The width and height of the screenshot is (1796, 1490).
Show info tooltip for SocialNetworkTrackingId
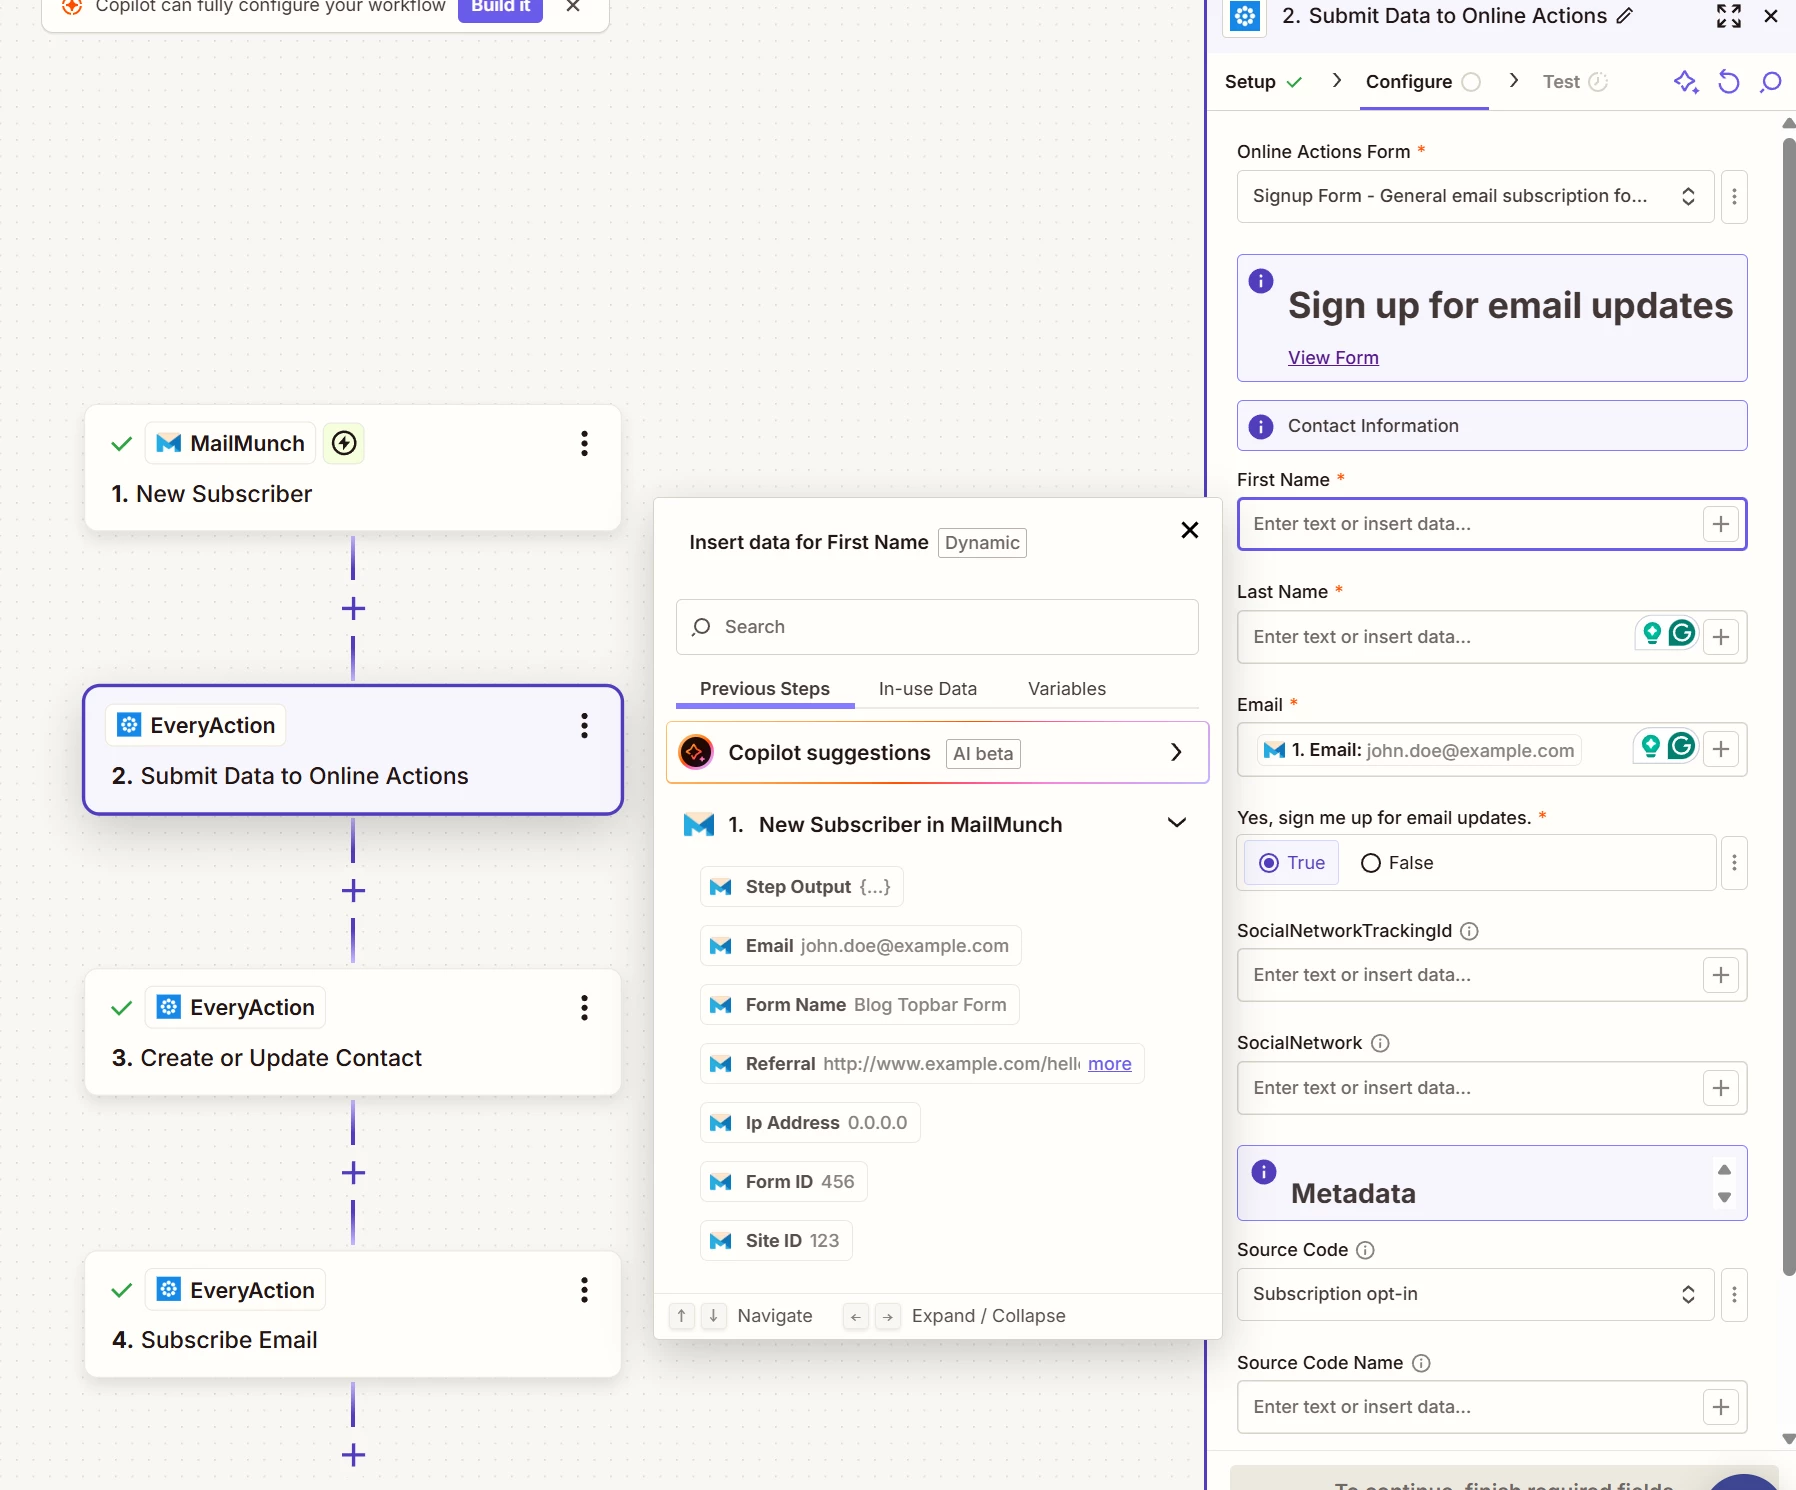tap(1469, 931)
